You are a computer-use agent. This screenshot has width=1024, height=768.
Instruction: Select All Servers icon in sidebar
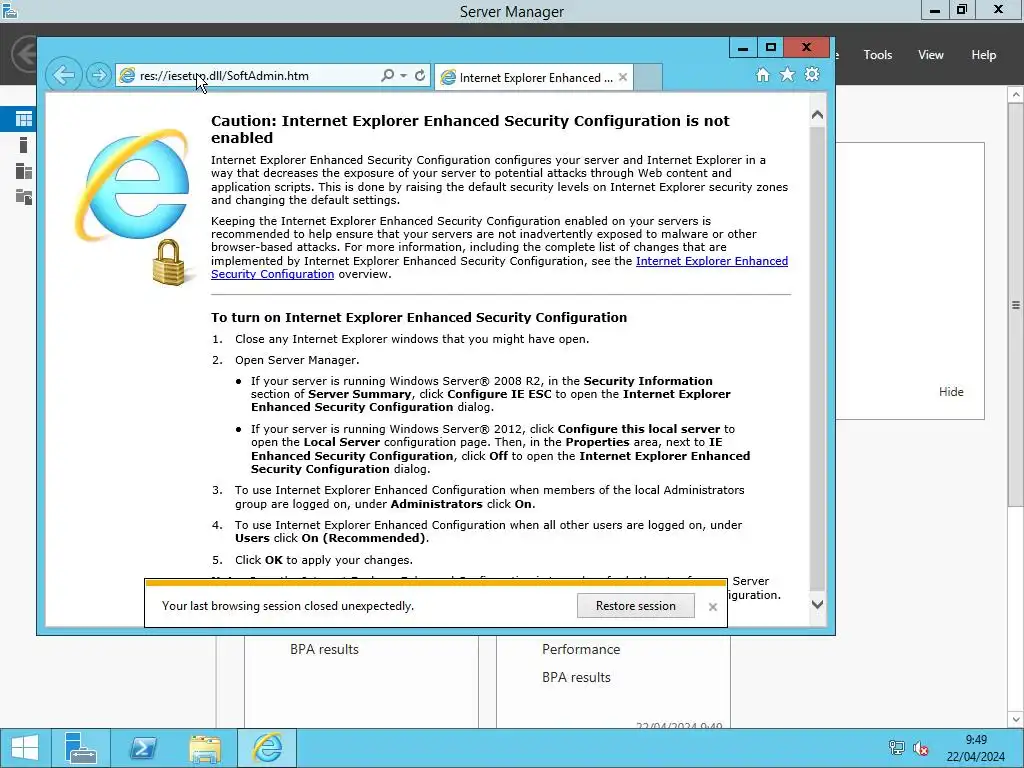coord(24,171)
